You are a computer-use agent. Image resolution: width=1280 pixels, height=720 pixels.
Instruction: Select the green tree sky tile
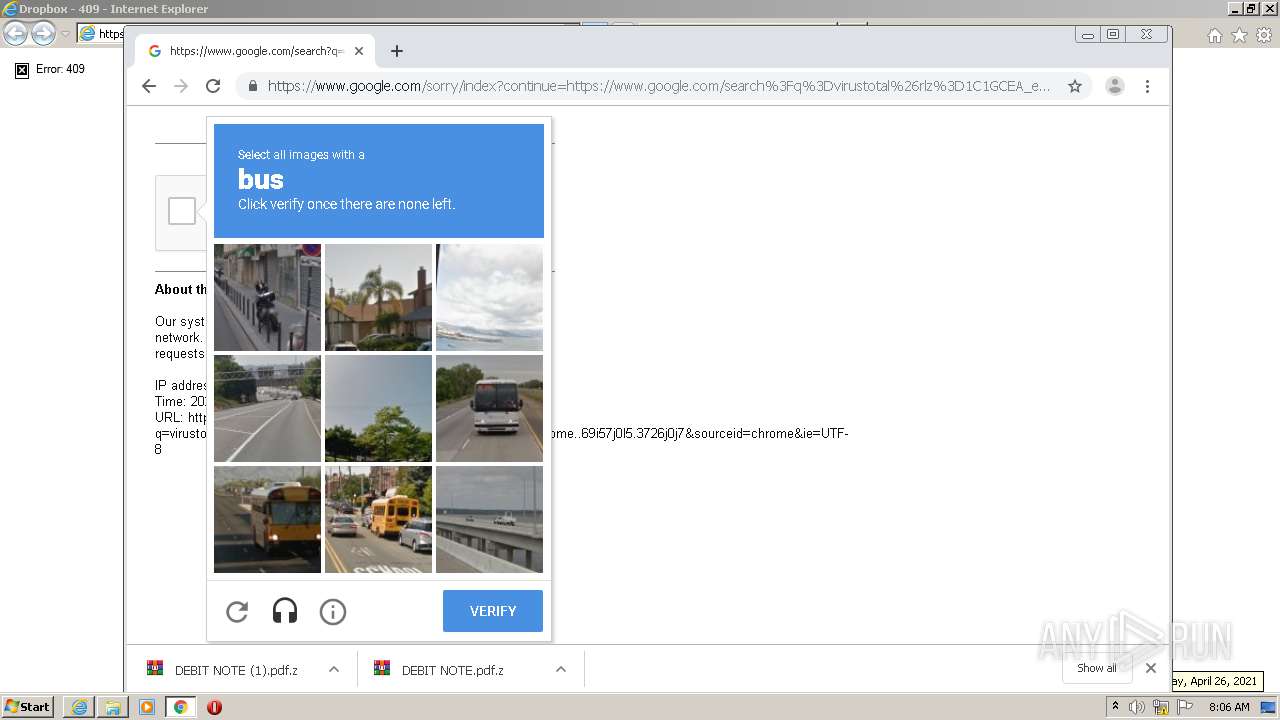(x=378, y=408)
